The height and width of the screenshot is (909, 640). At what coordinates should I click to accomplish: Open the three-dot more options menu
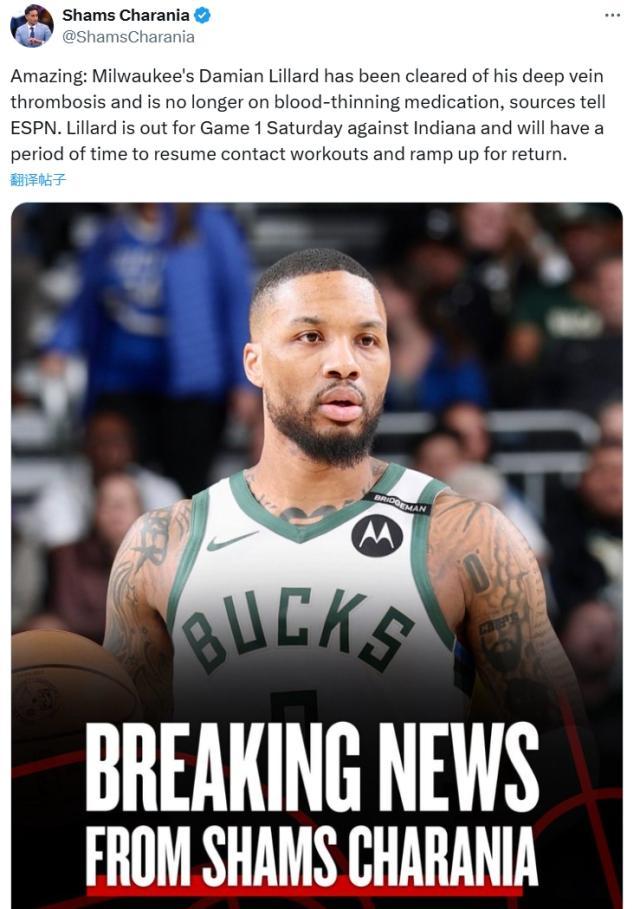612,16
